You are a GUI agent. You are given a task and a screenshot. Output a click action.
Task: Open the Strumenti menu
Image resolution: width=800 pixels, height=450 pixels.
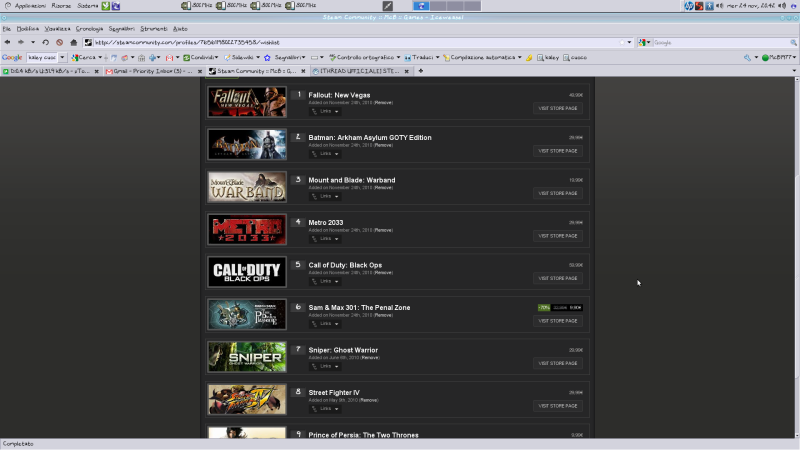(x=154, y=29)
